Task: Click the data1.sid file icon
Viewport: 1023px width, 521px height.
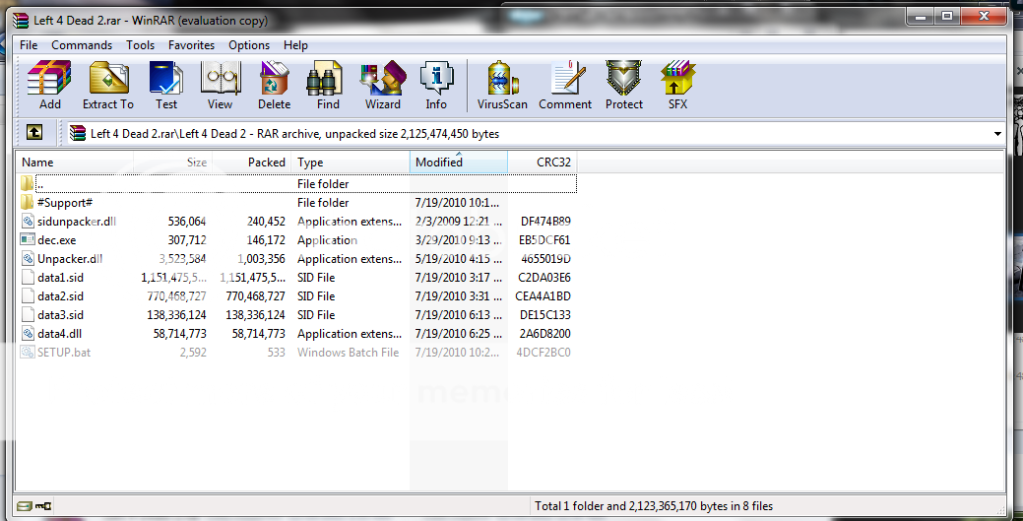Action: [x=27, y=277]
